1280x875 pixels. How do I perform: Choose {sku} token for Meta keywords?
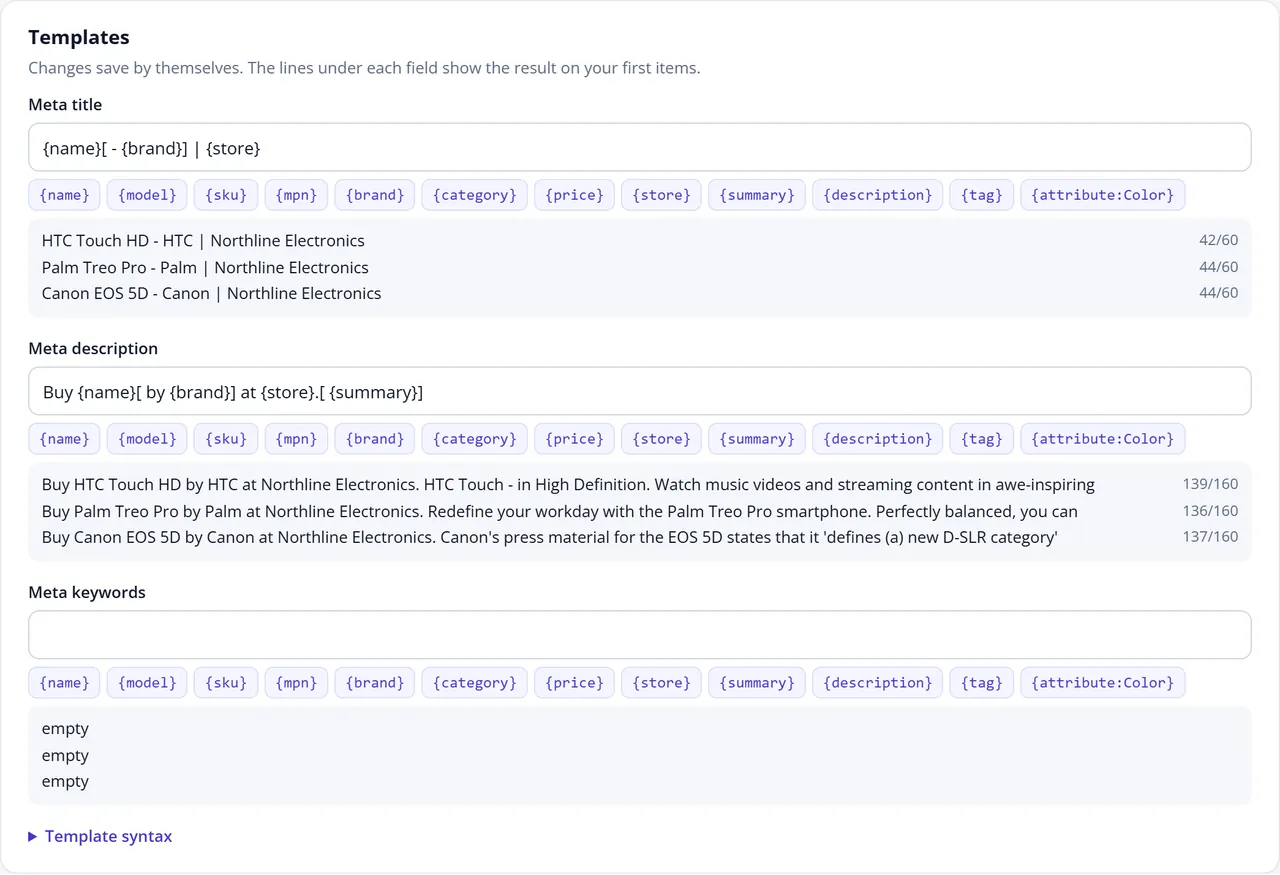(x=226, y=683)
